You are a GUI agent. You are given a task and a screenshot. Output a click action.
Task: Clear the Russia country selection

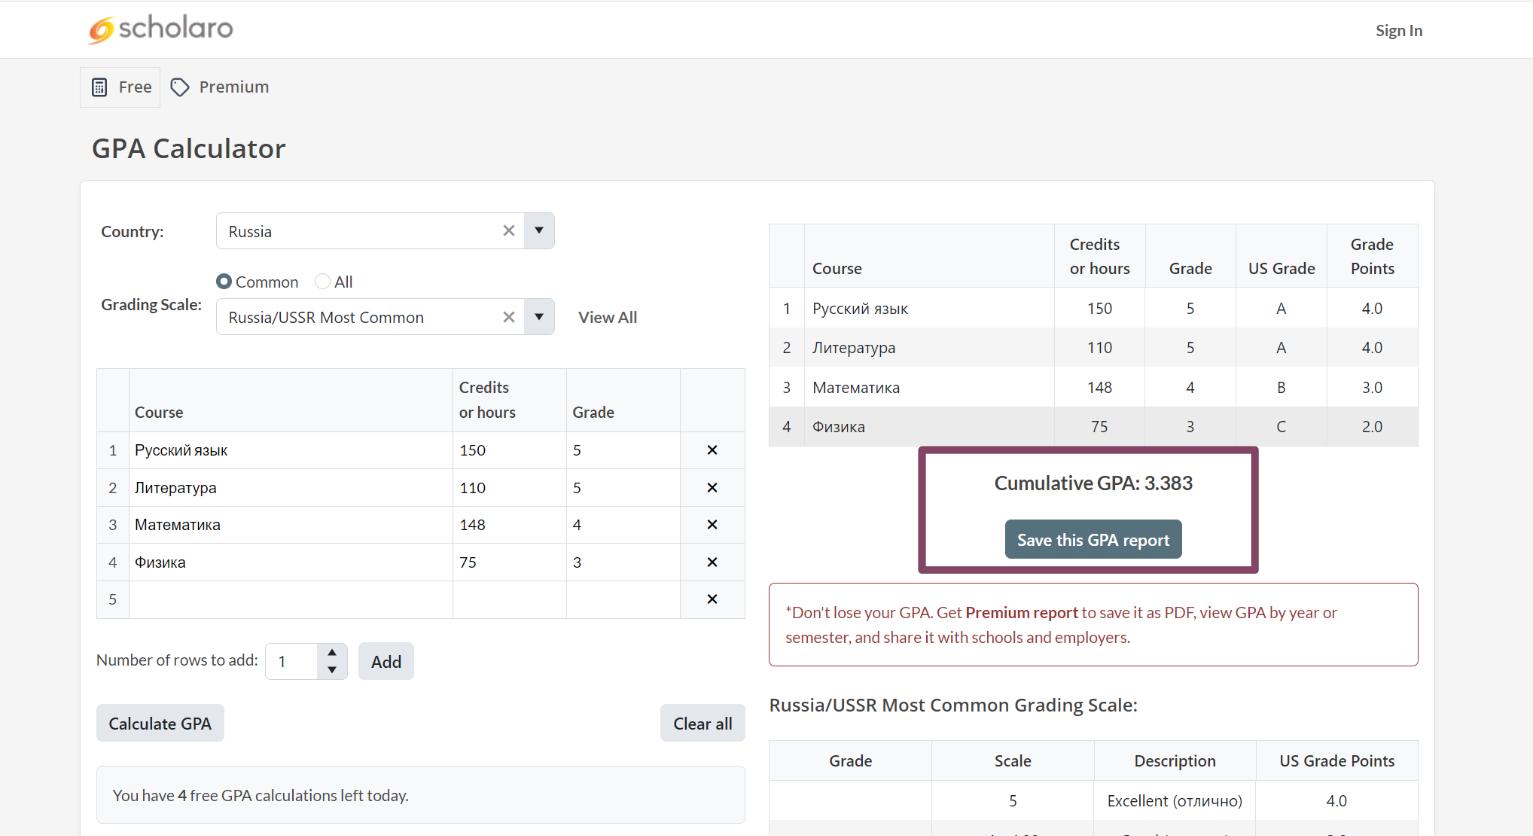pyautogui.click(x=508, y=231)
